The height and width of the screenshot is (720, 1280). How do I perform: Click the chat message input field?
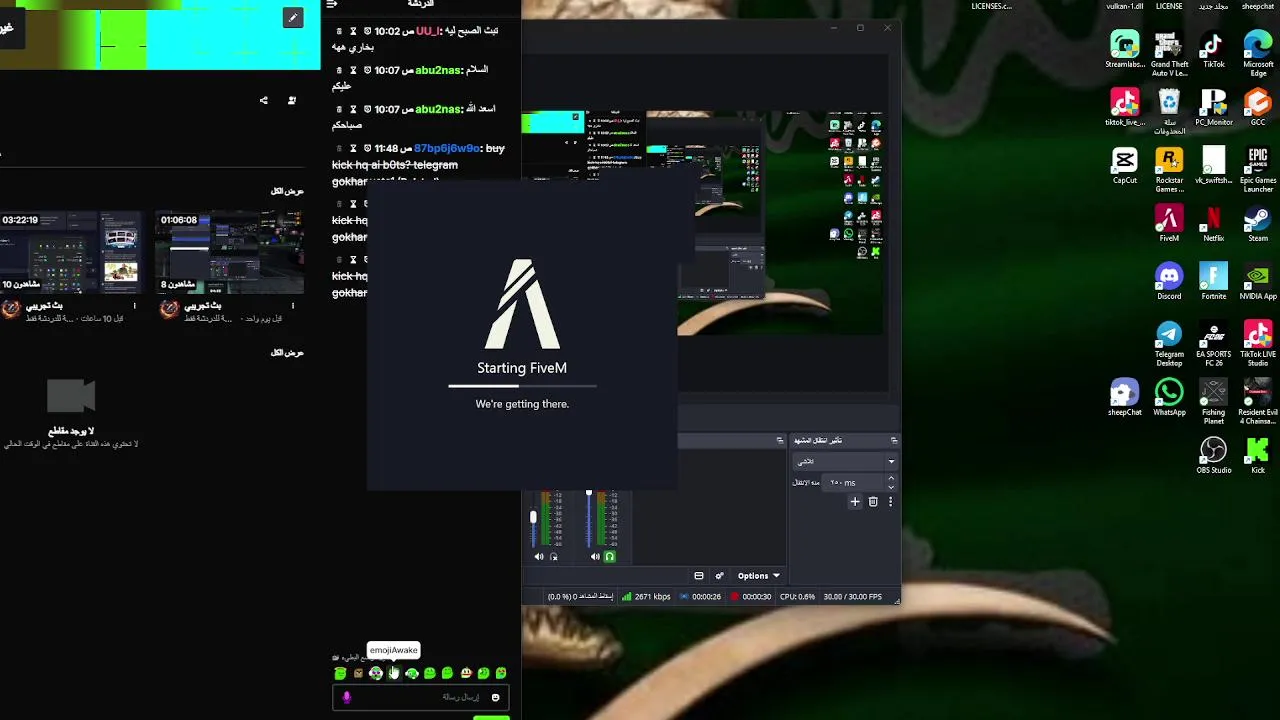(x=421, y=697)
